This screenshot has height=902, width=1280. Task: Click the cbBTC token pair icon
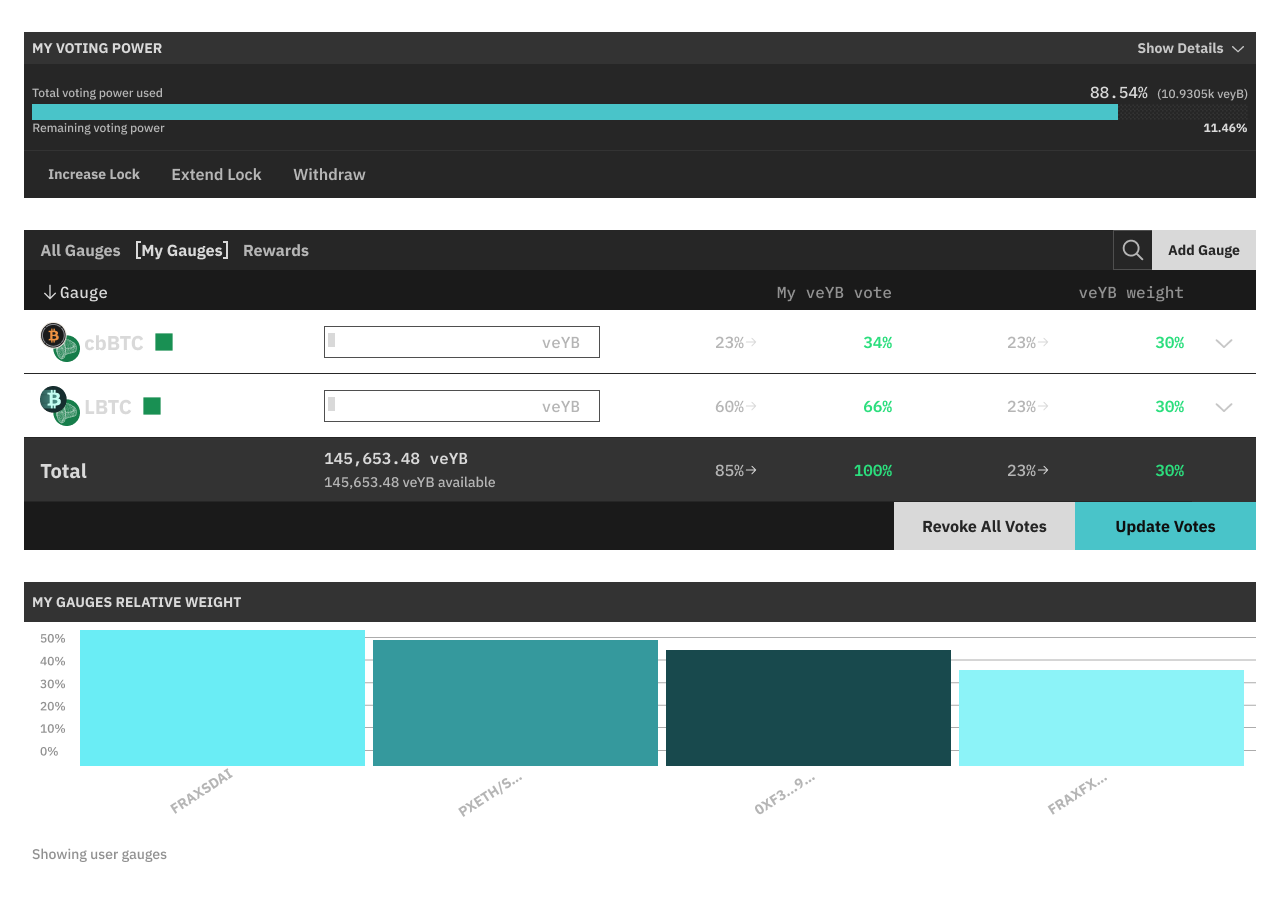pos(59,342)
